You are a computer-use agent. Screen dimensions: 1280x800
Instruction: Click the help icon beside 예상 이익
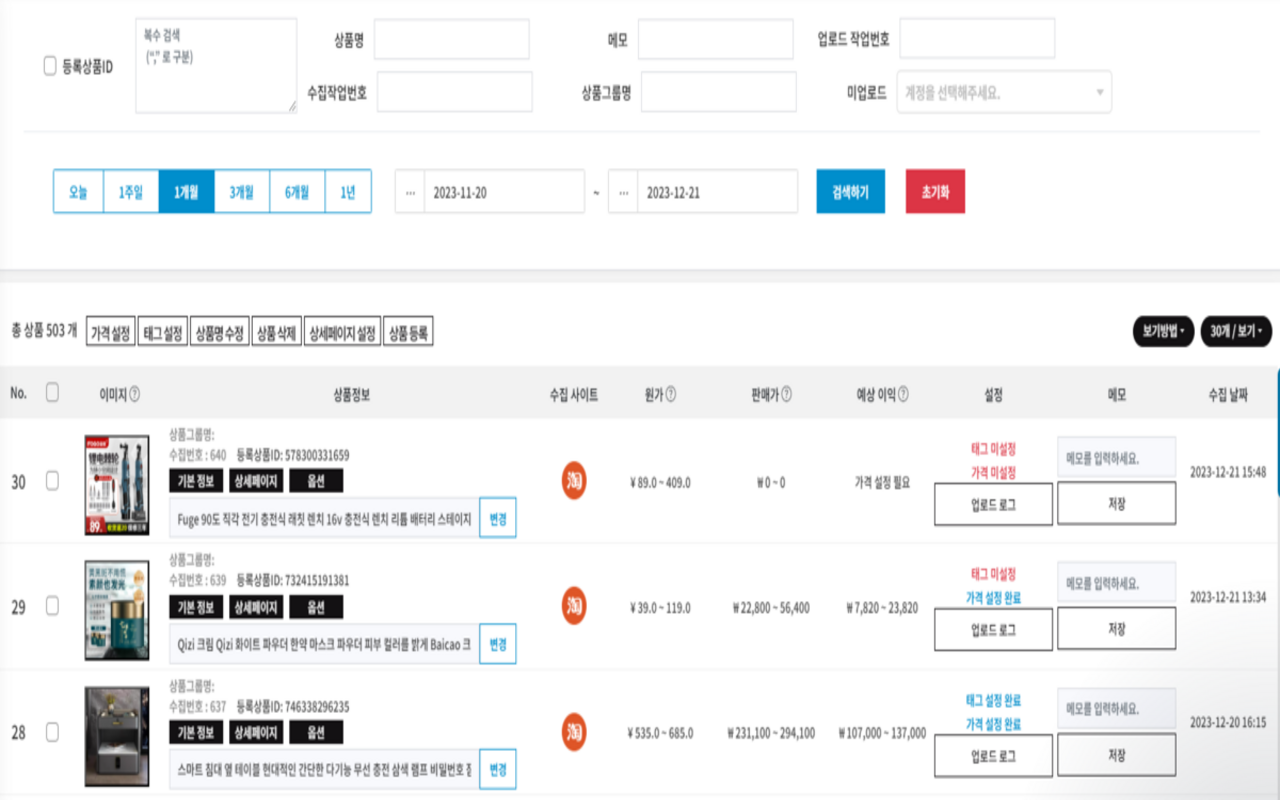click(904, 393)
